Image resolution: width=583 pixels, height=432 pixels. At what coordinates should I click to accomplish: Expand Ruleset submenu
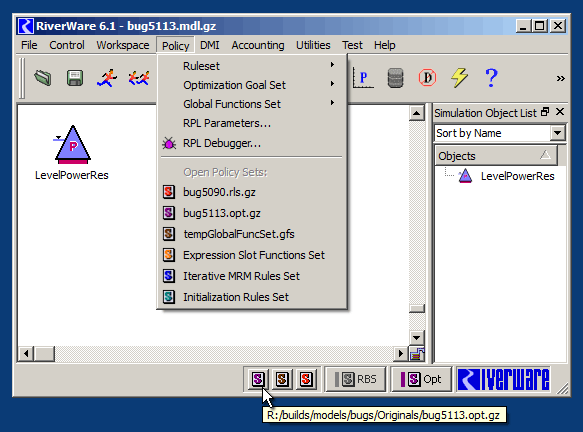click(252, 66)
